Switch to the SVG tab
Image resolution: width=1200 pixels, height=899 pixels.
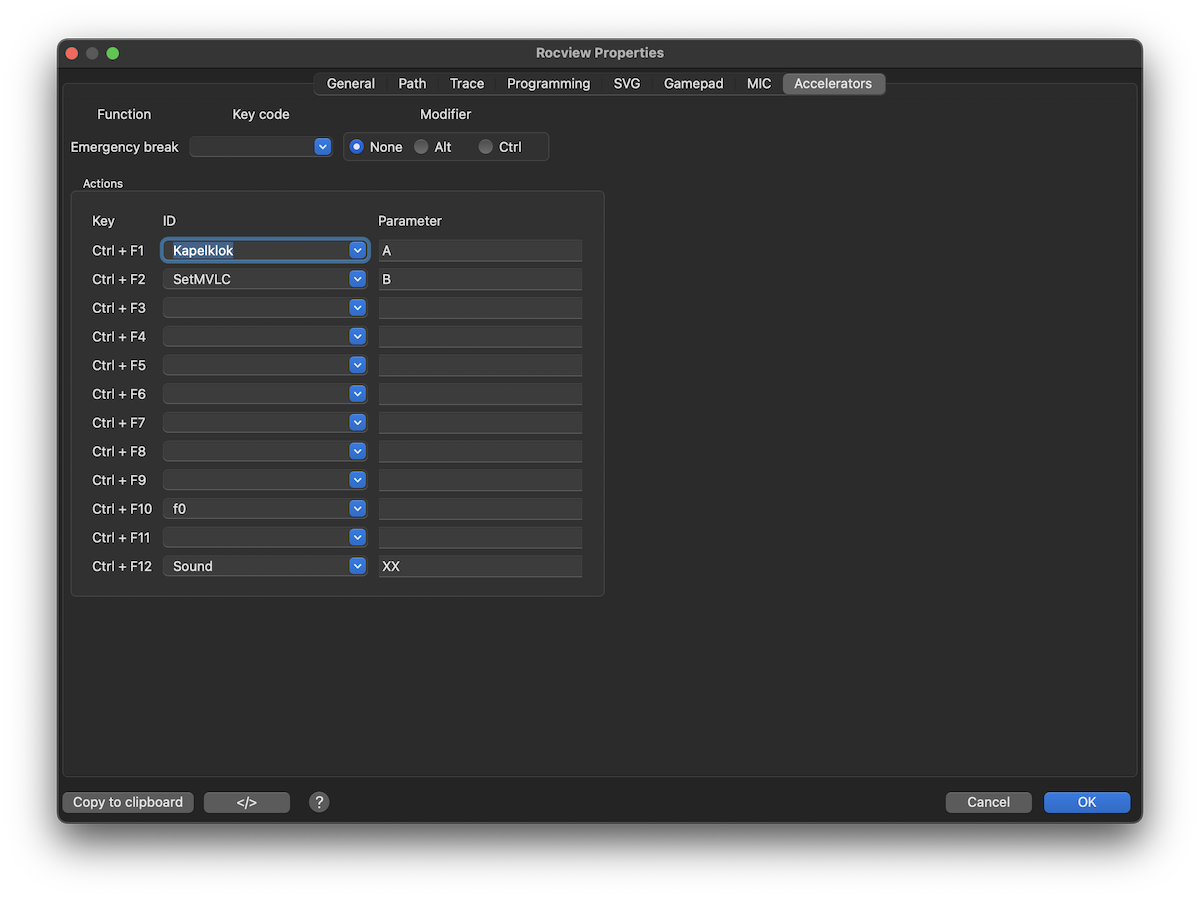[627, 84]
